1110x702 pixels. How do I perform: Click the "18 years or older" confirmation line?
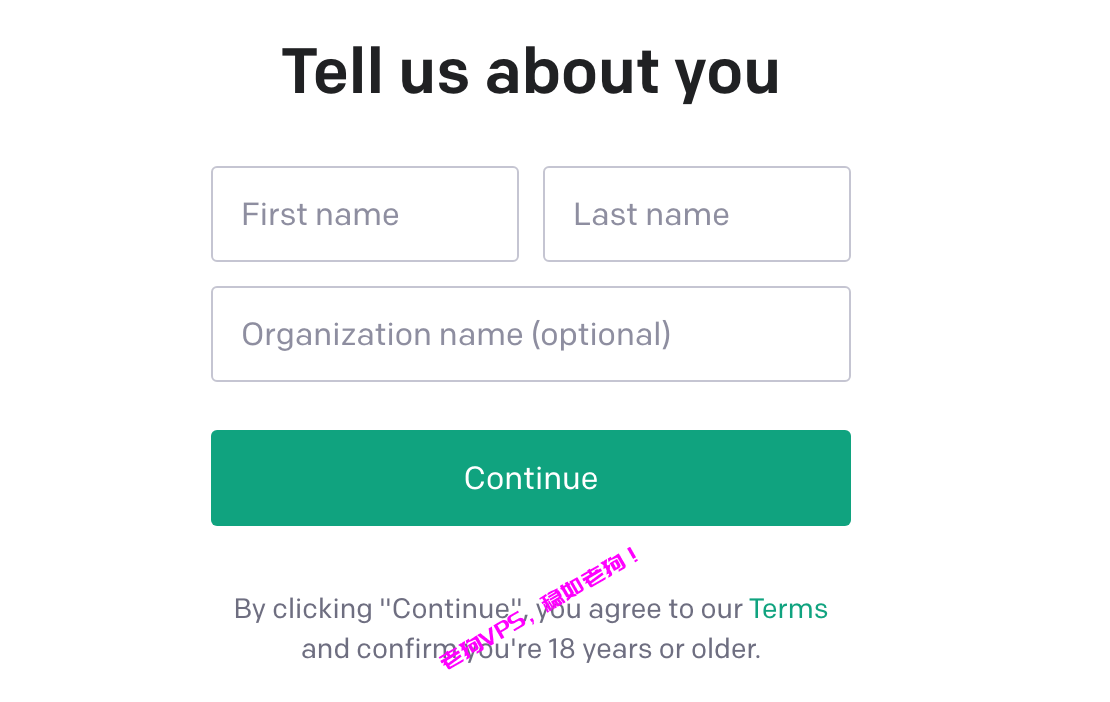(531, 649)
